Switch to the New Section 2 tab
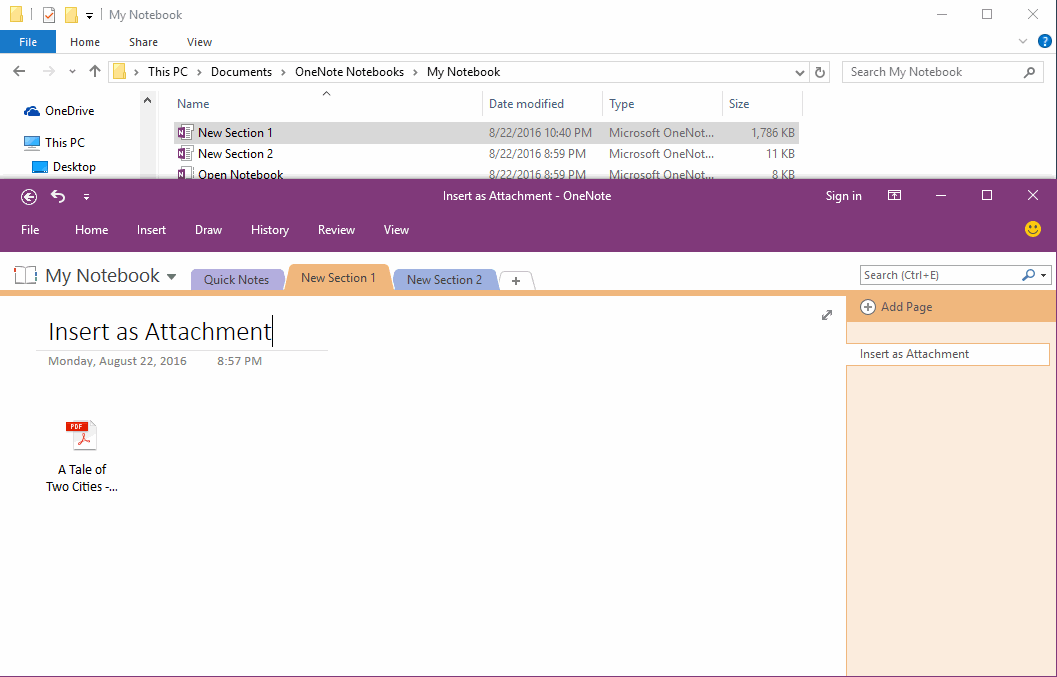Screen dimensions: 1057x677 click(x=444, y=280)
